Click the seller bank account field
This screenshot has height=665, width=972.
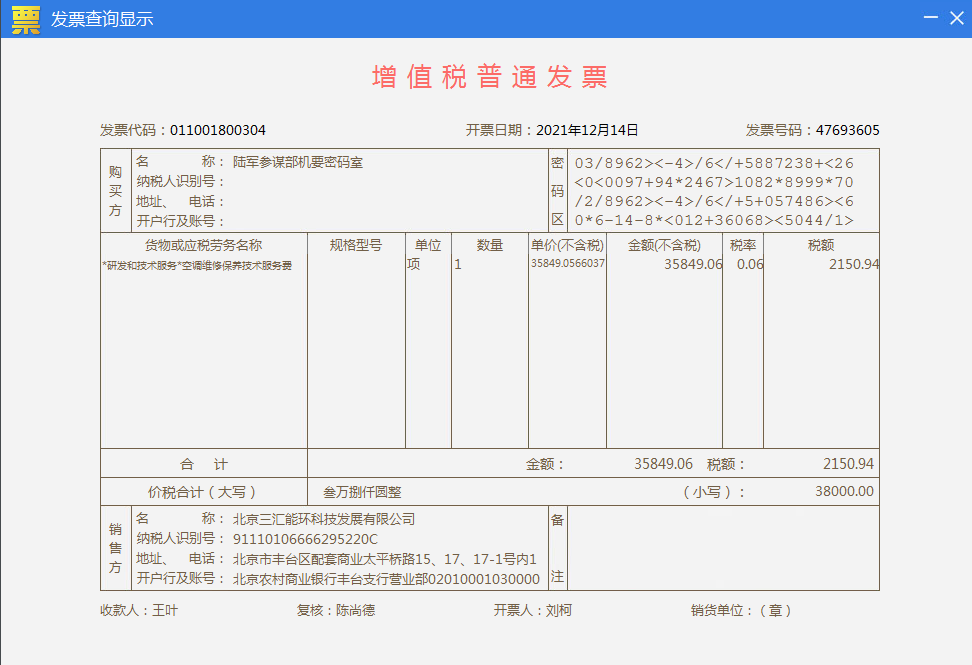(x=386, y=579)
